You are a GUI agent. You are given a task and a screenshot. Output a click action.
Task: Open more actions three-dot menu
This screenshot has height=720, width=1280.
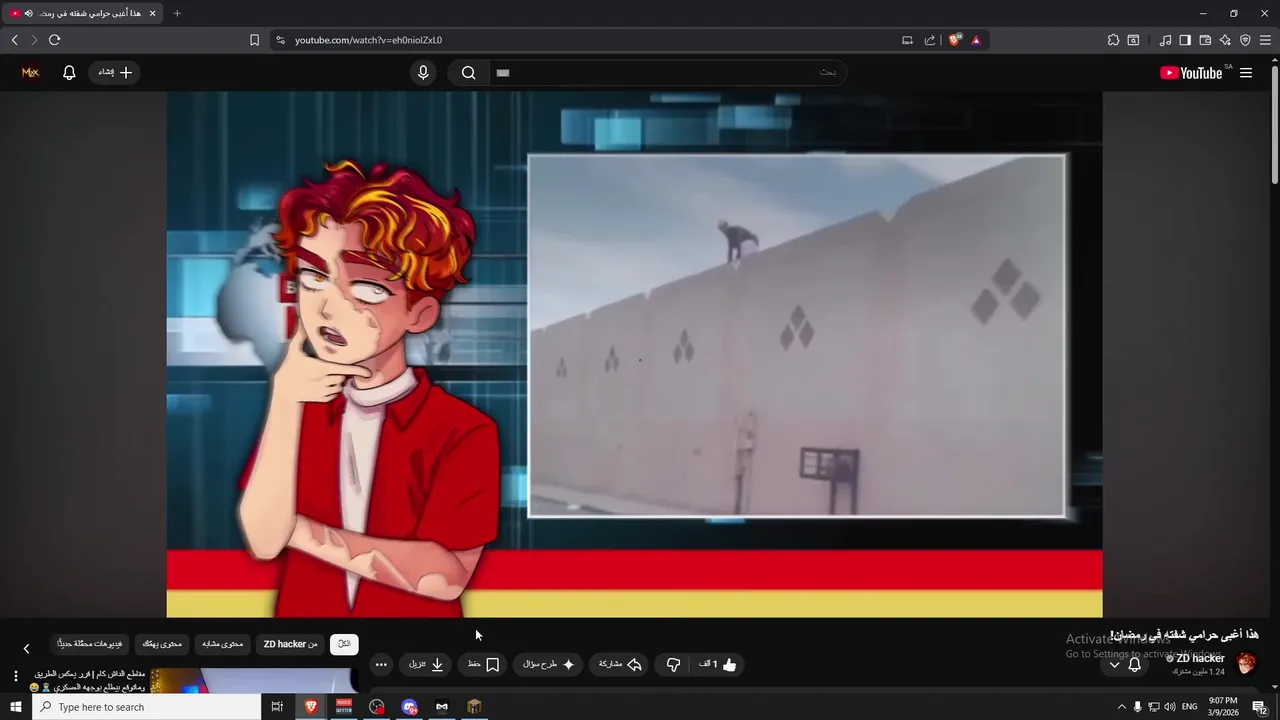tap(381, 664)
